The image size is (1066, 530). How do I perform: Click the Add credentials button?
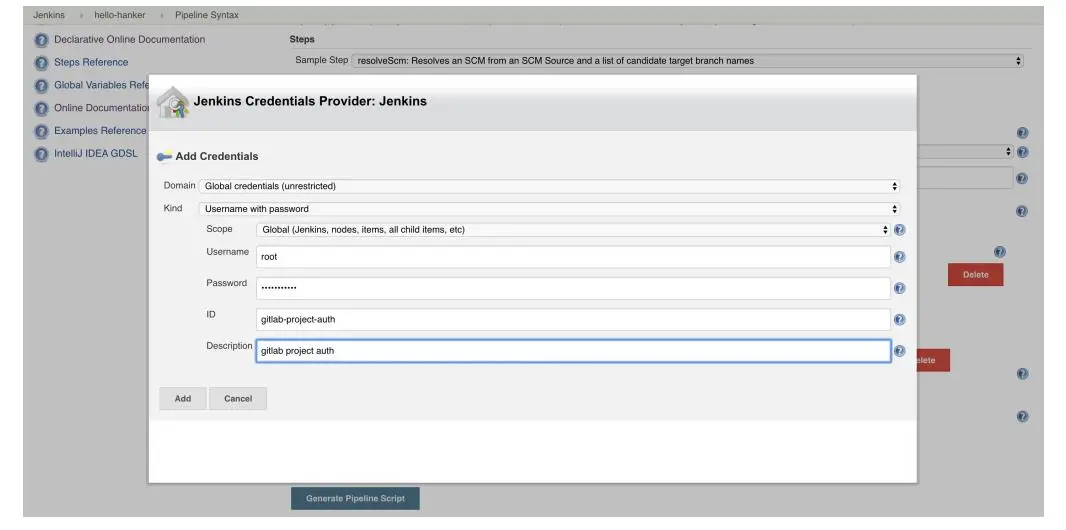point(183,399)
